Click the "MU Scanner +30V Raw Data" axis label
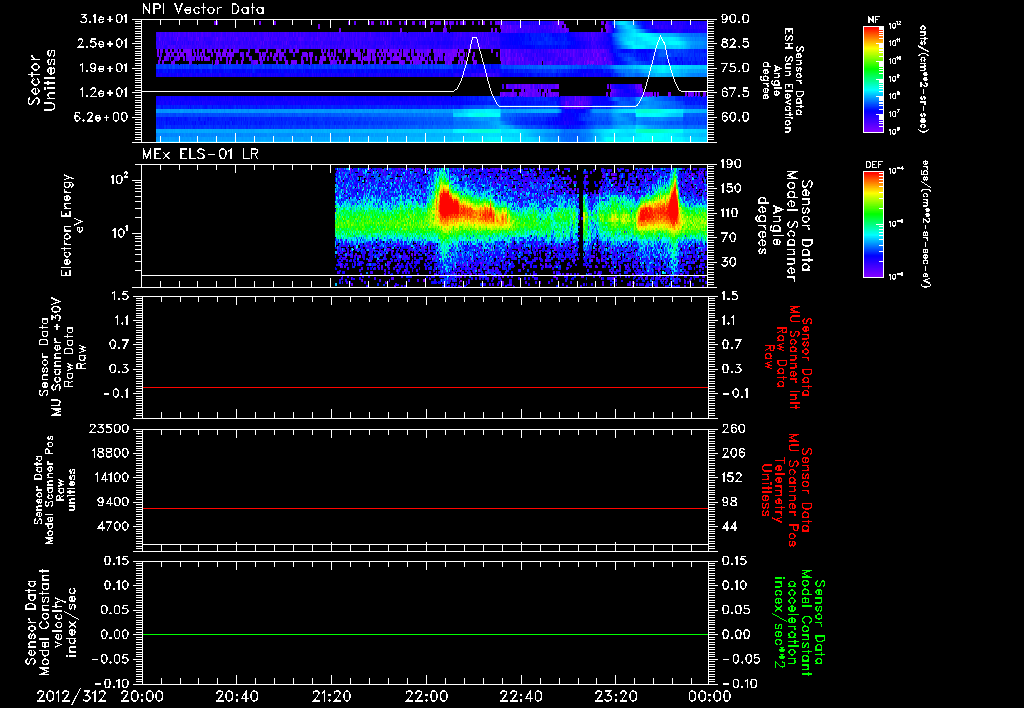 click(x=63, y=357)
